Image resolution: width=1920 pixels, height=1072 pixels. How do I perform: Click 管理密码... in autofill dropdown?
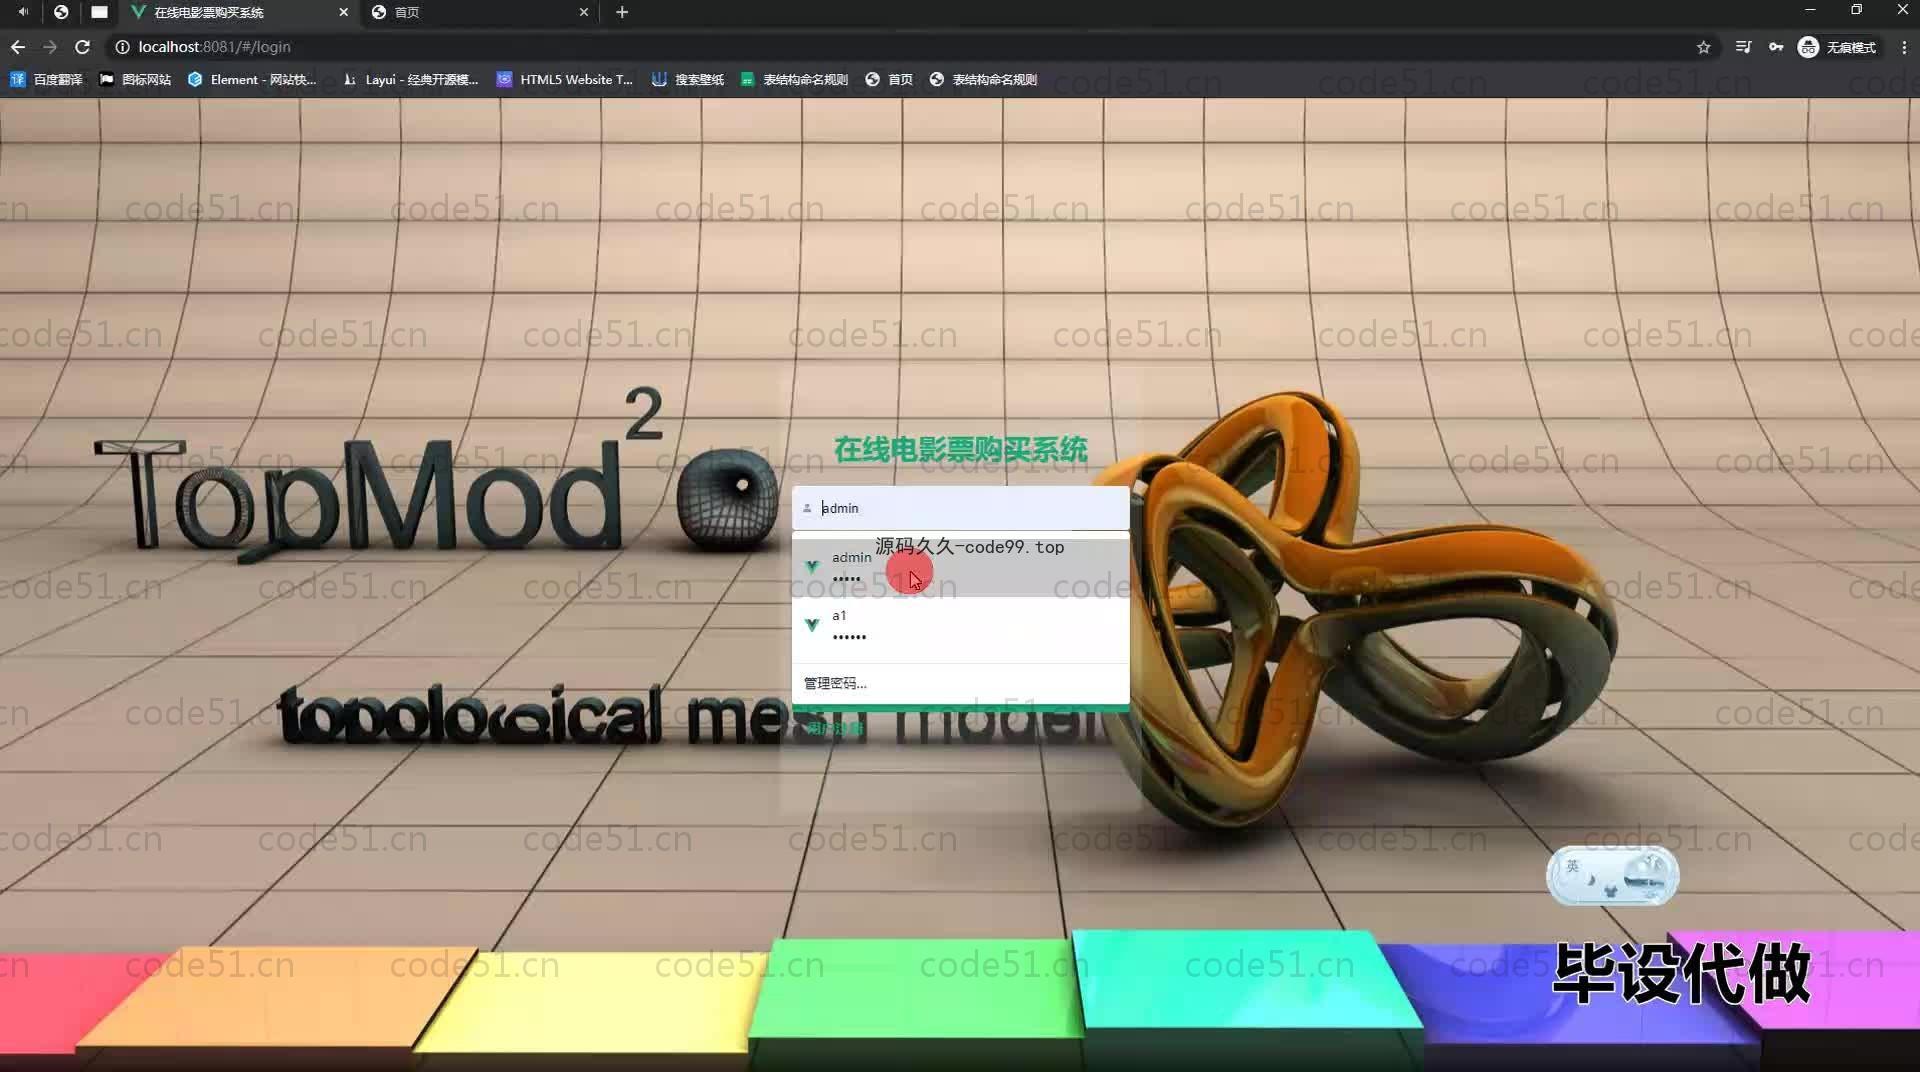pos(835,683)
